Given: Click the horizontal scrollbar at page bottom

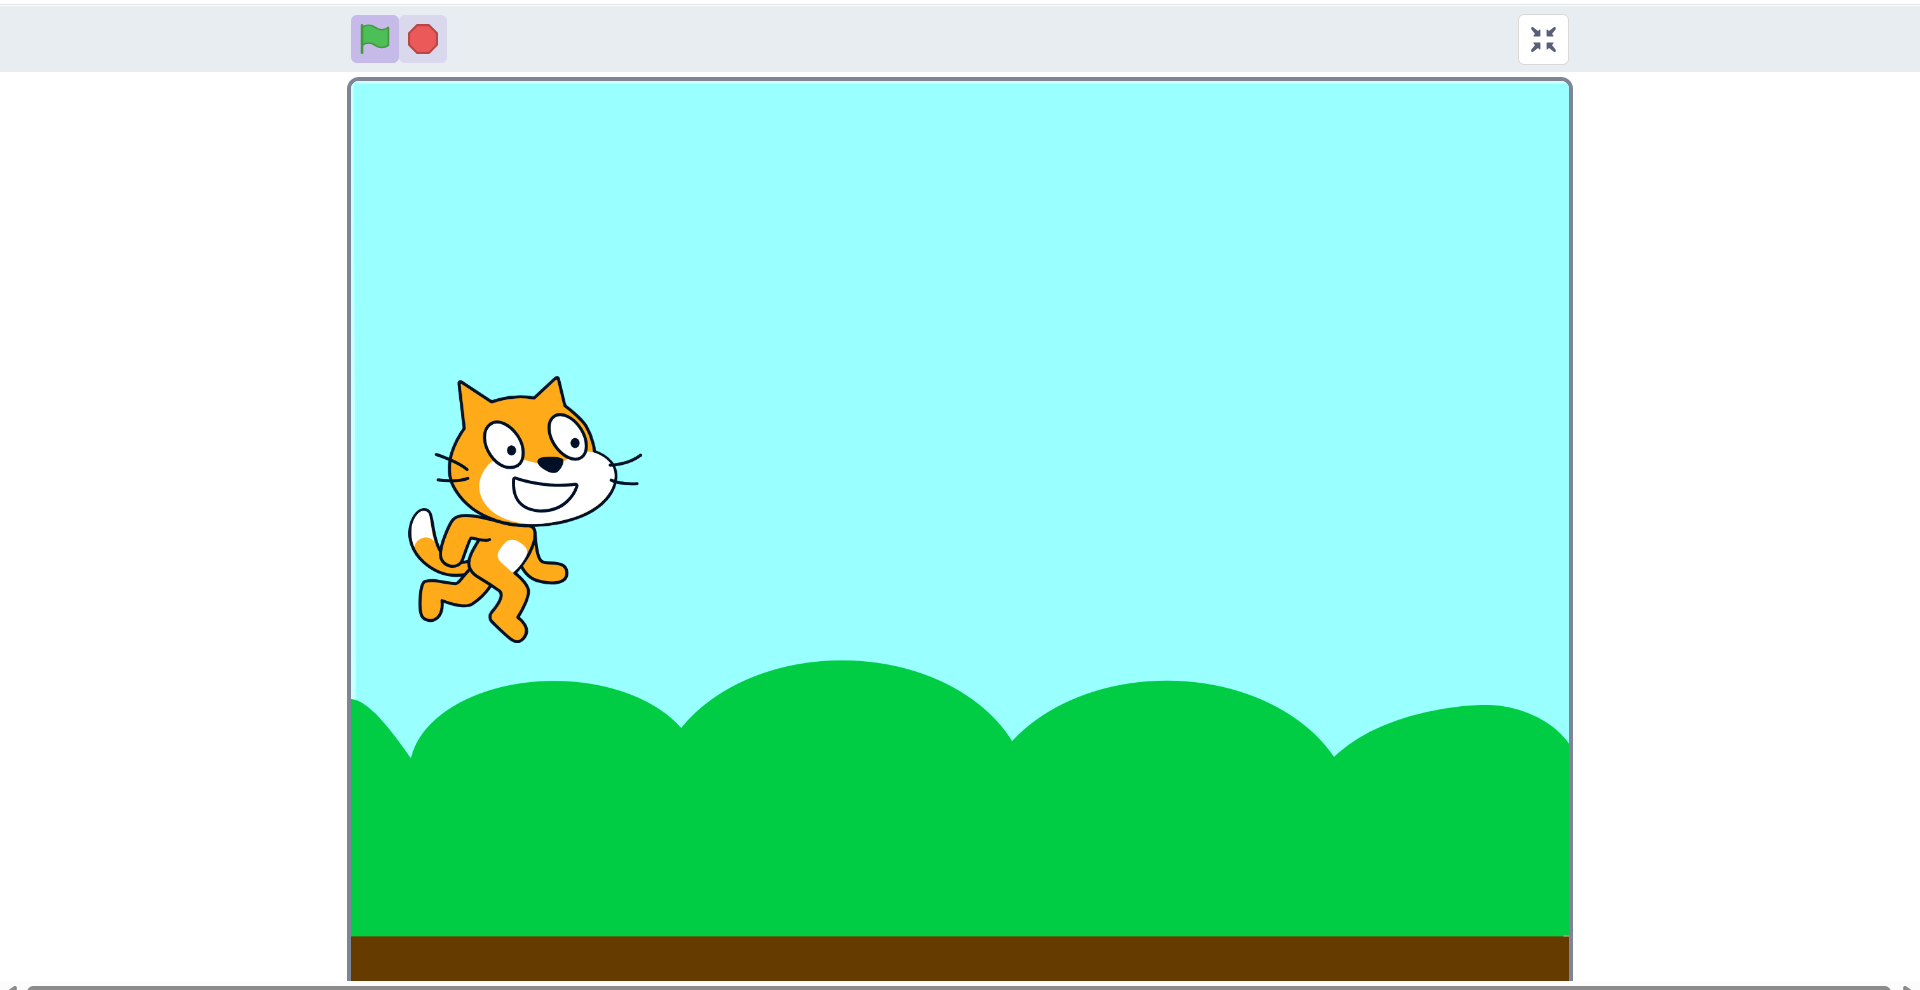Looking at the screenshot, I should click(958, 986).
